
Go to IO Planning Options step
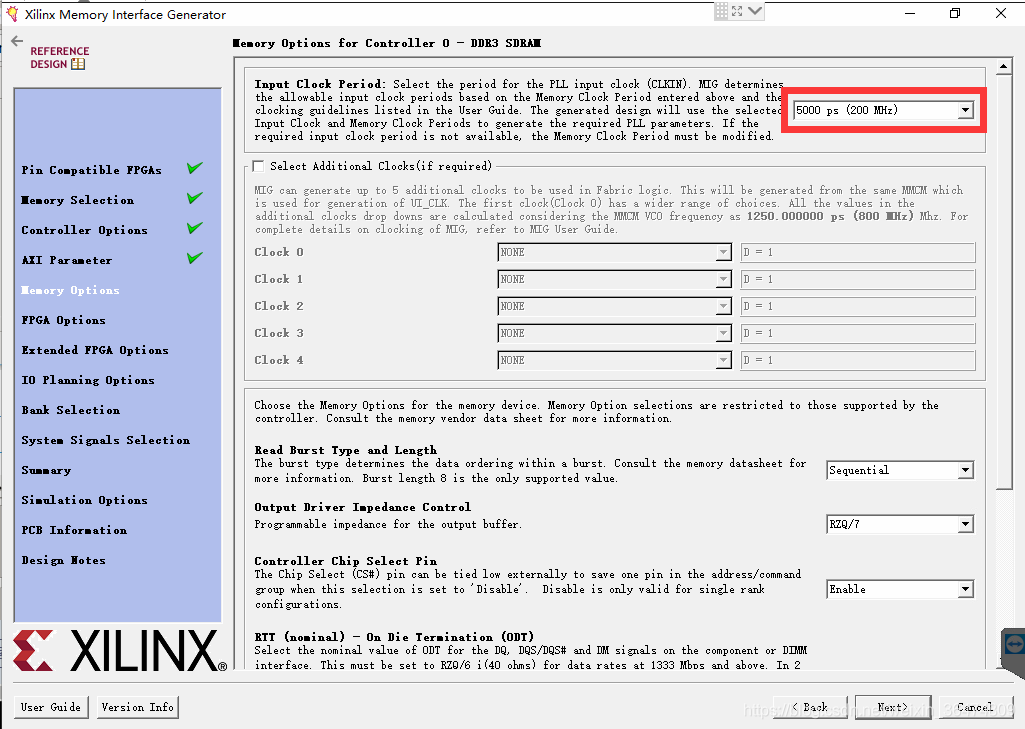(x=88, y=380)
